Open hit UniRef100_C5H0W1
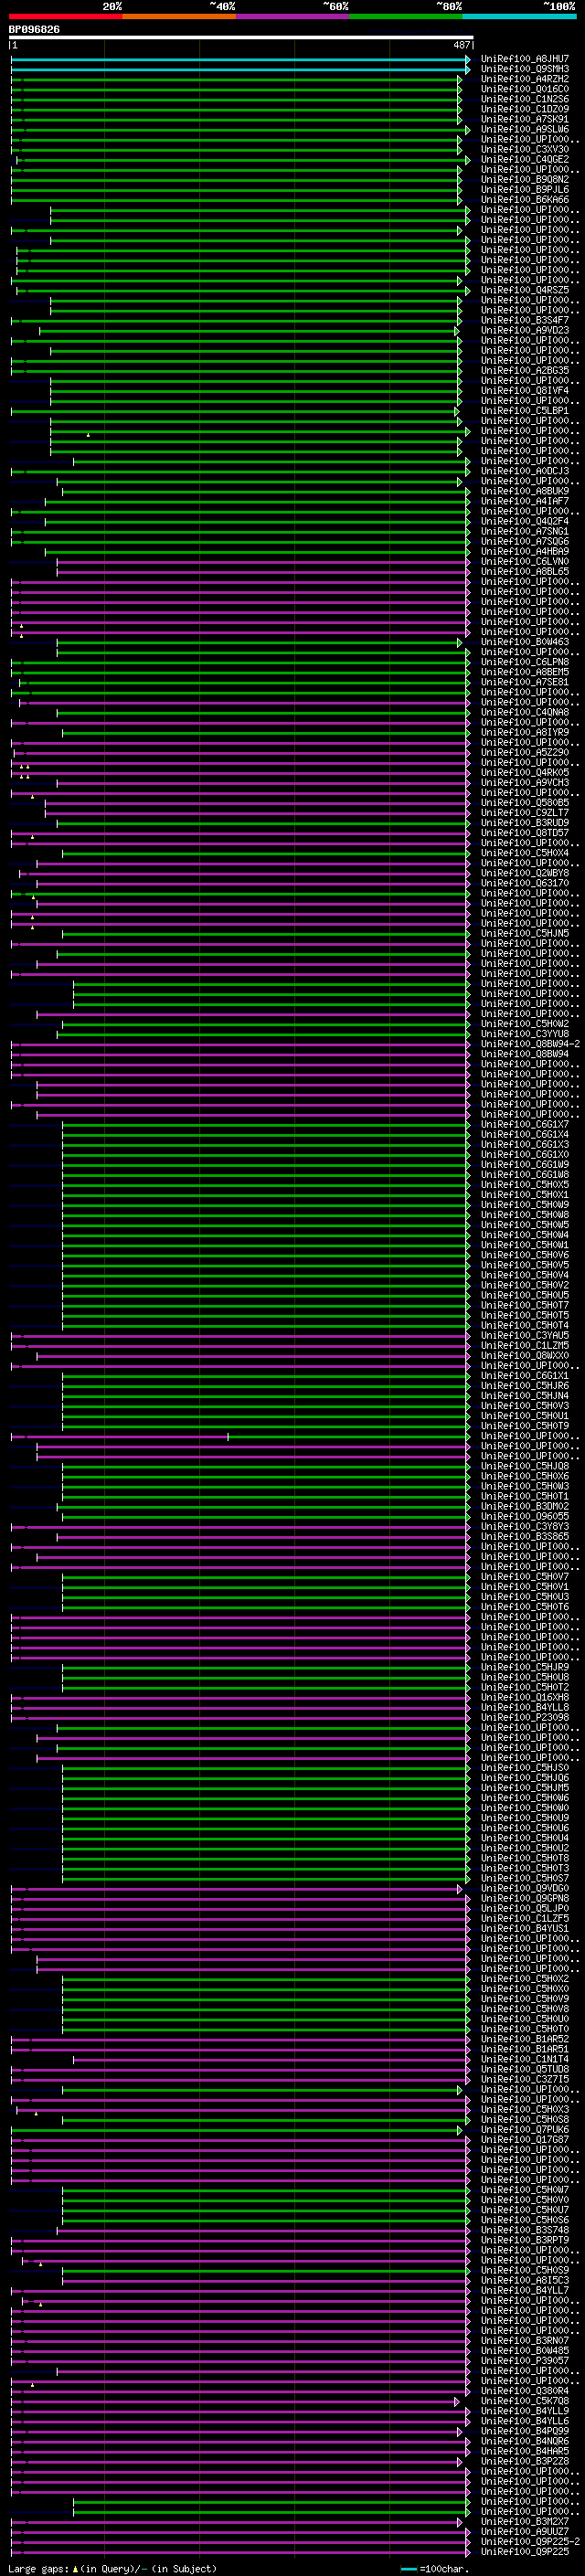 (525, 1245)
